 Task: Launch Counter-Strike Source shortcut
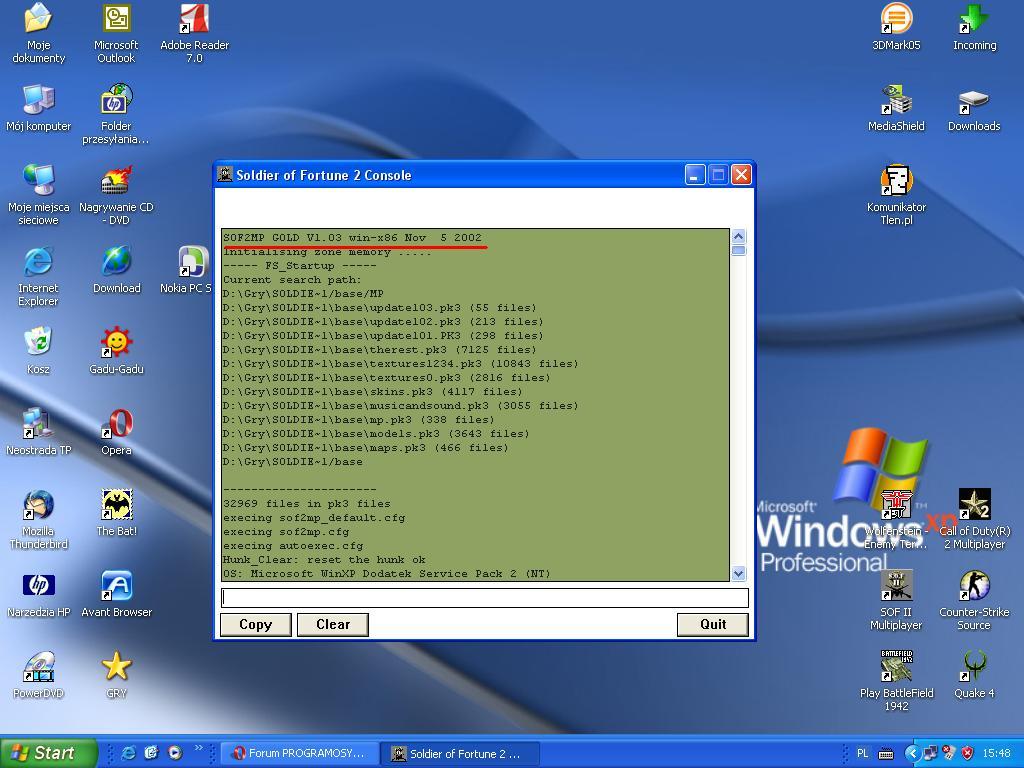pyautogui.click(x=974, y=600)
